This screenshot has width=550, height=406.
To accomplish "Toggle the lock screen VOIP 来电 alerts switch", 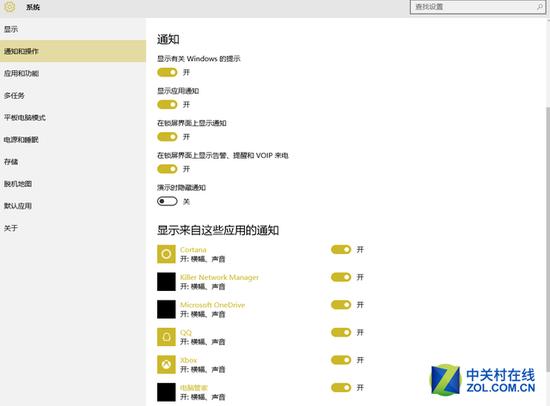I will click(167, 169).
